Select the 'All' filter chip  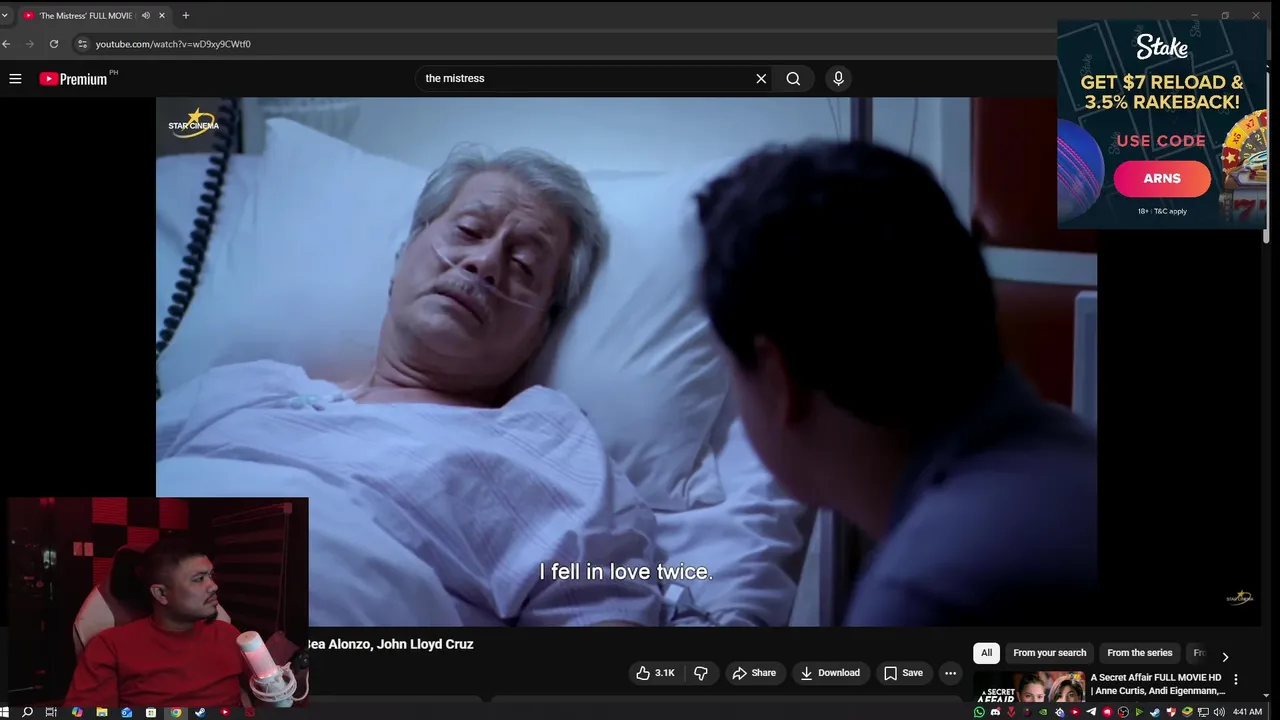click(x=986, y=653)
